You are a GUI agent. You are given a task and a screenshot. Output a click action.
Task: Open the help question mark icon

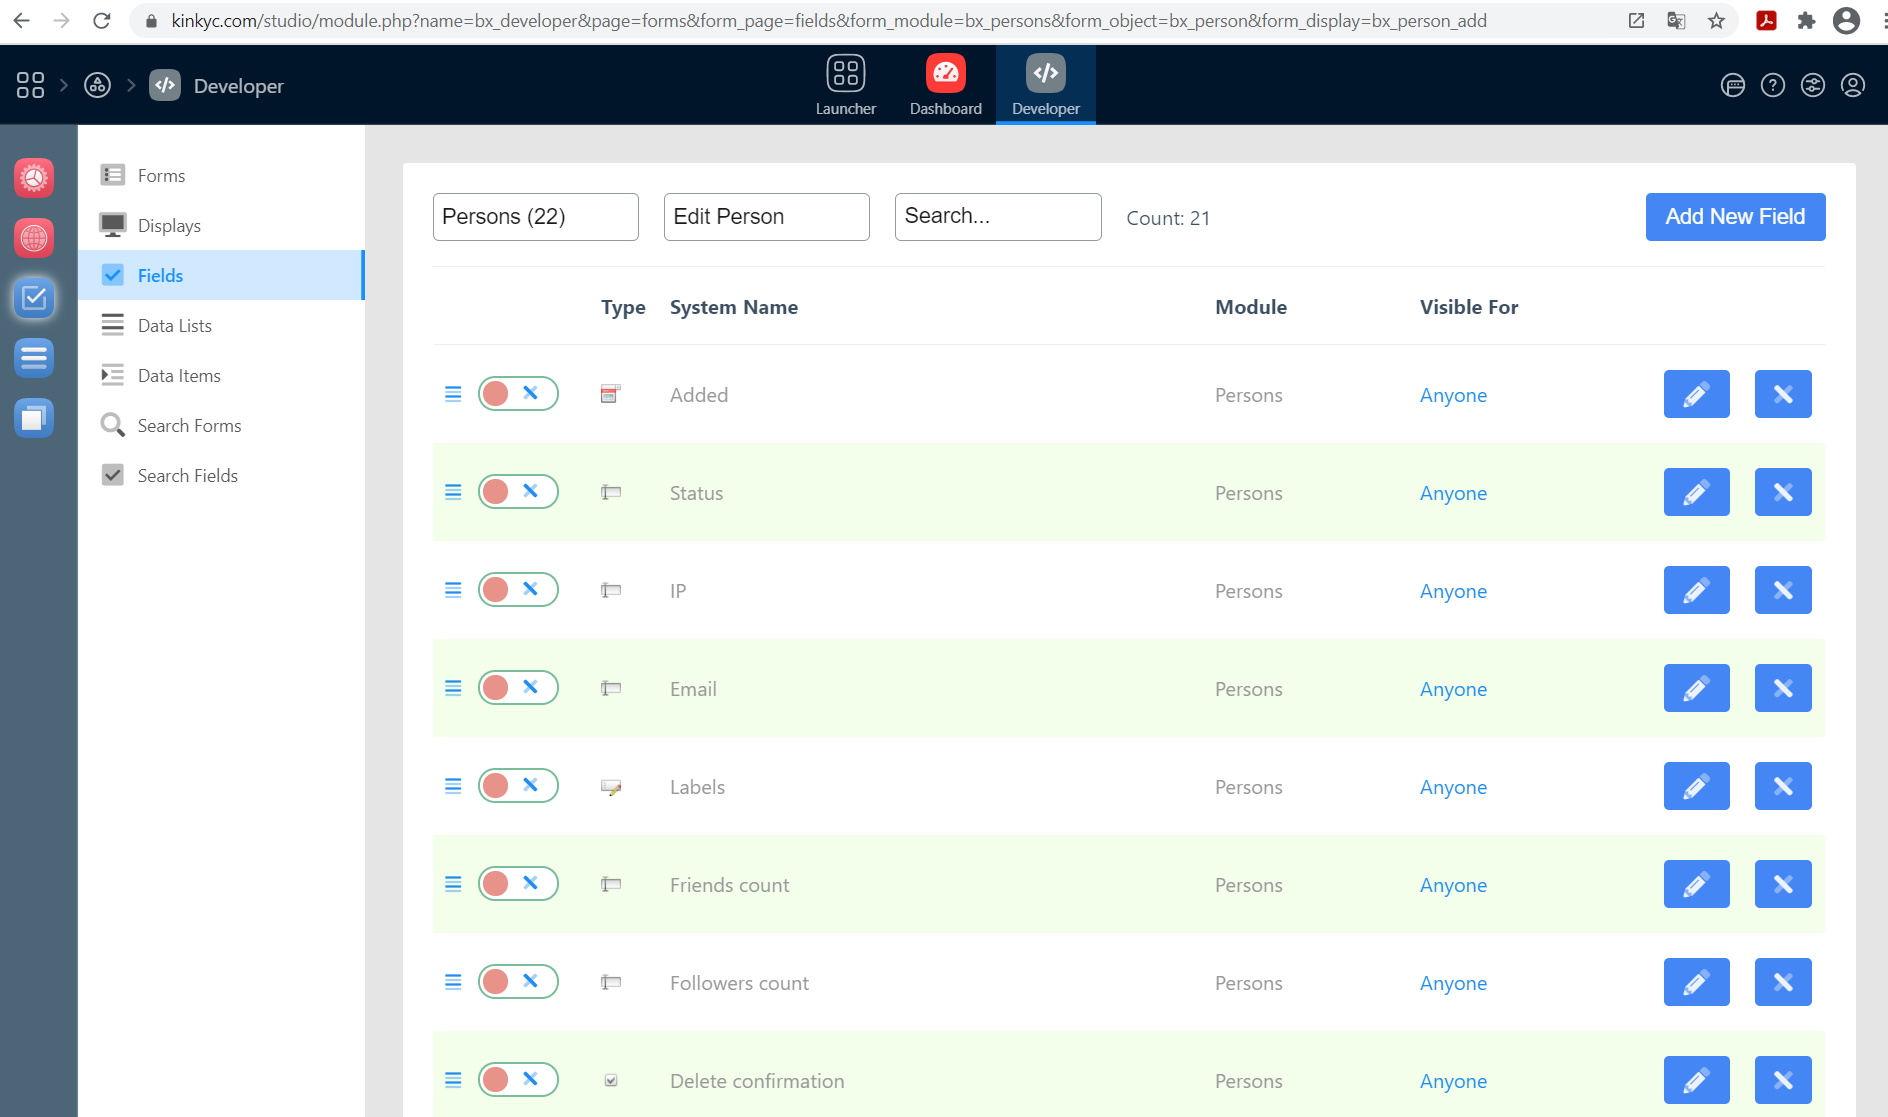click(x=1772, y=86)
